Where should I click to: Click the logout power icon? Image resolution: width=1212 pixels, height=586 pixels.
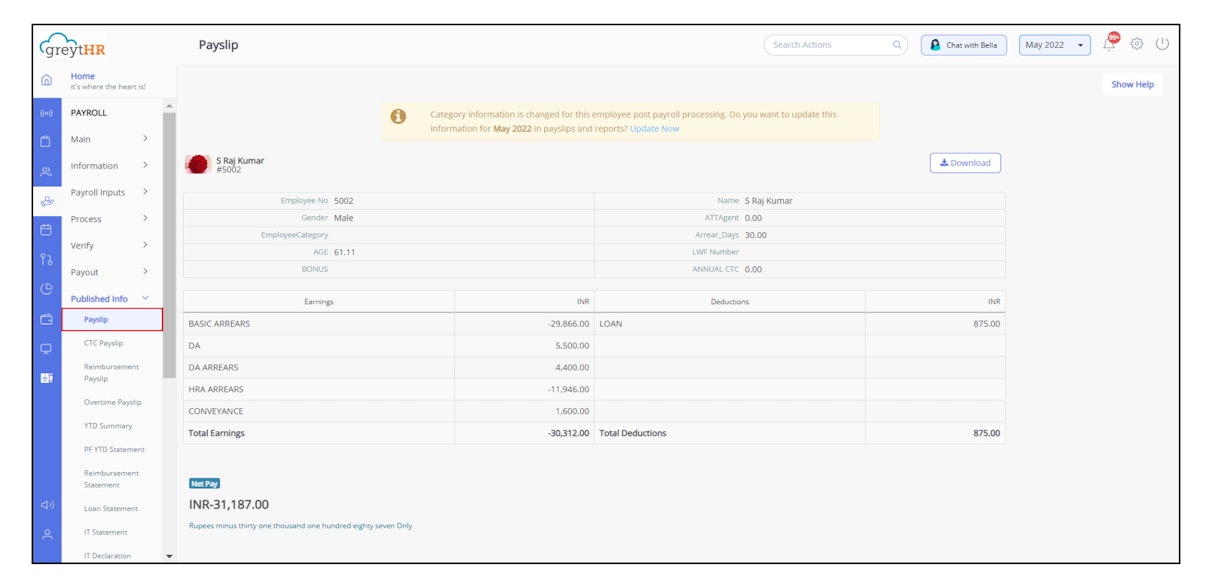click(1160, 42)
